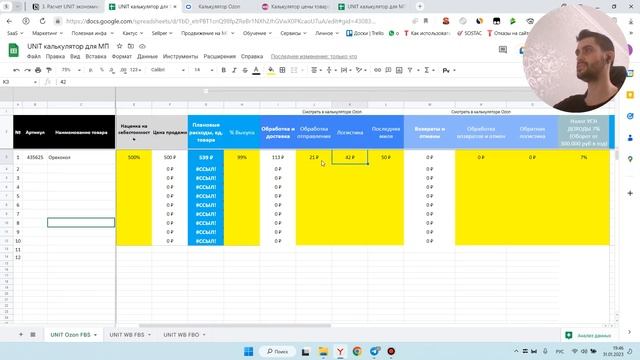This screenshot has width=640, height=360.
Task: Open Доски Trello bookmark
Action: [x=364, y=33]
